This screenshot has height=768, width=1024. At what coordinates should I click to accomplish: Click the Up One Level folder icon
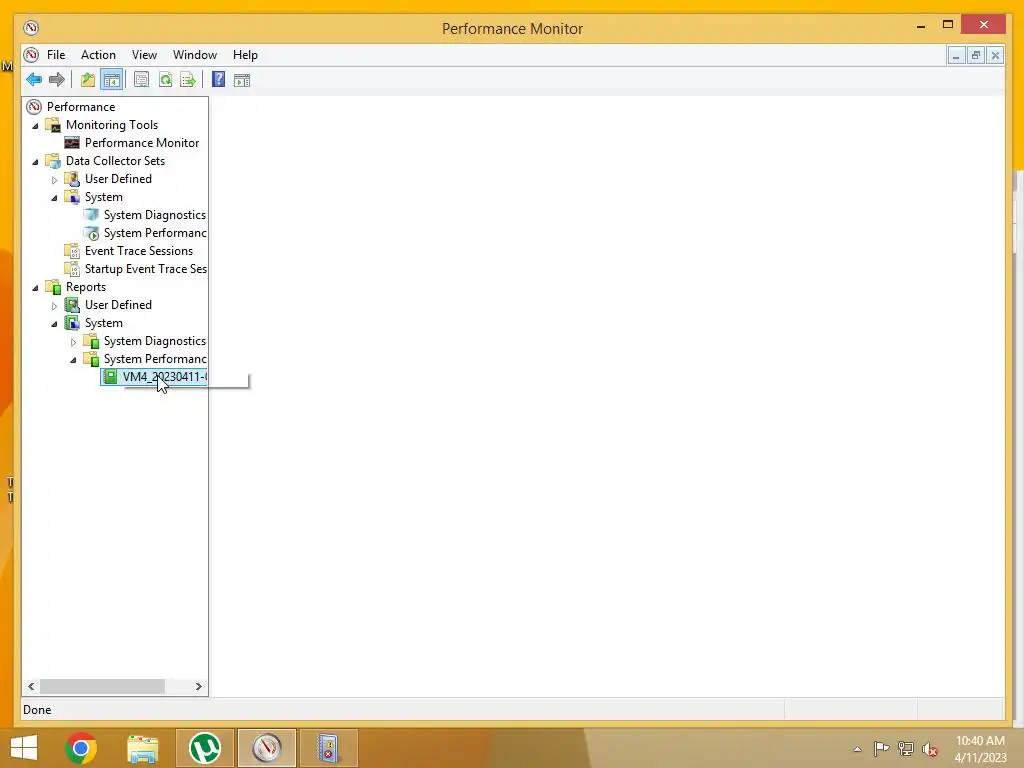pos(88,80)
